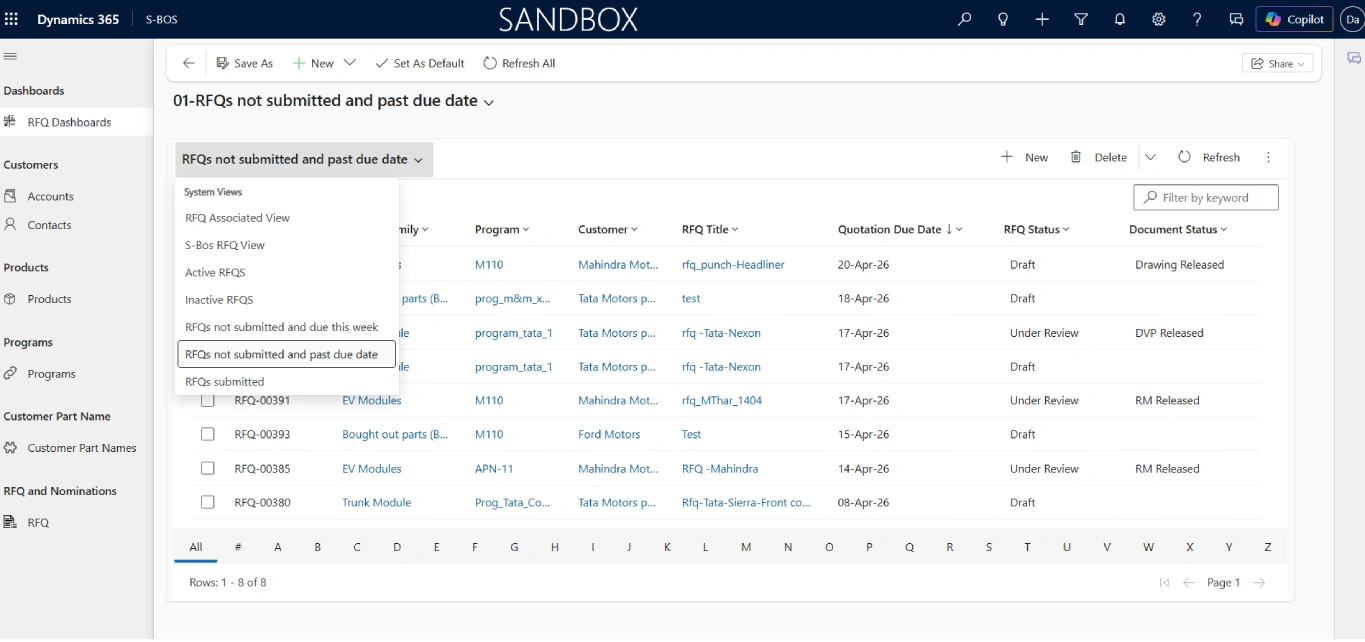The image size is (1365, 642).
Task: Expand the chevron next to Delete
Action: (1150, 157)
